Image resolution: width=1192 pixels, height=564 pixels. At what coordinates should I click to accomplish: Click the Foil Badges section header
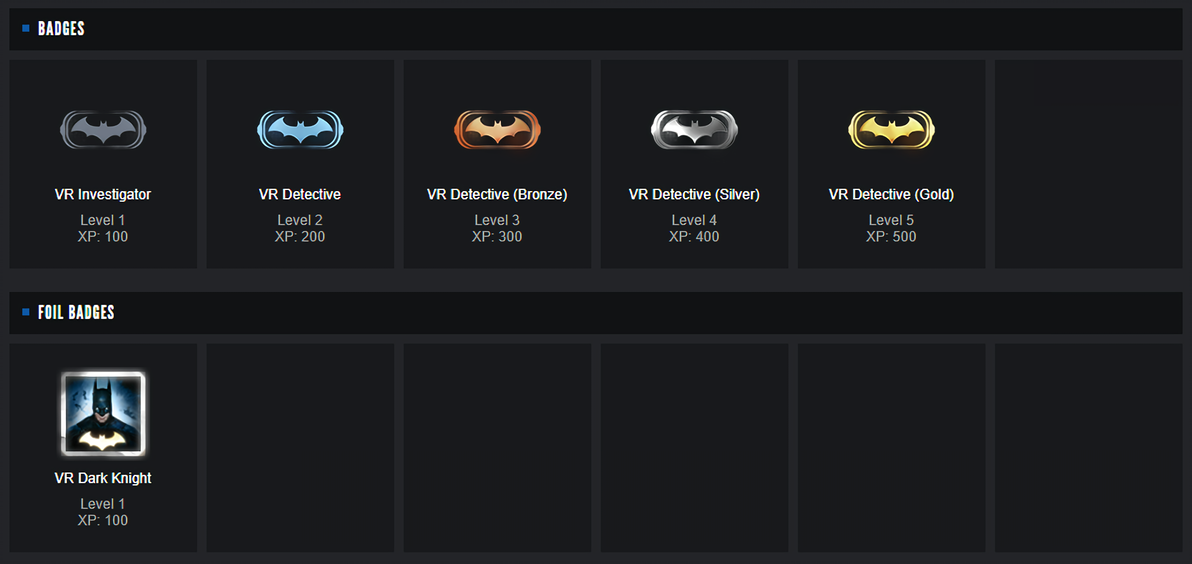click(x=76, y=313)
